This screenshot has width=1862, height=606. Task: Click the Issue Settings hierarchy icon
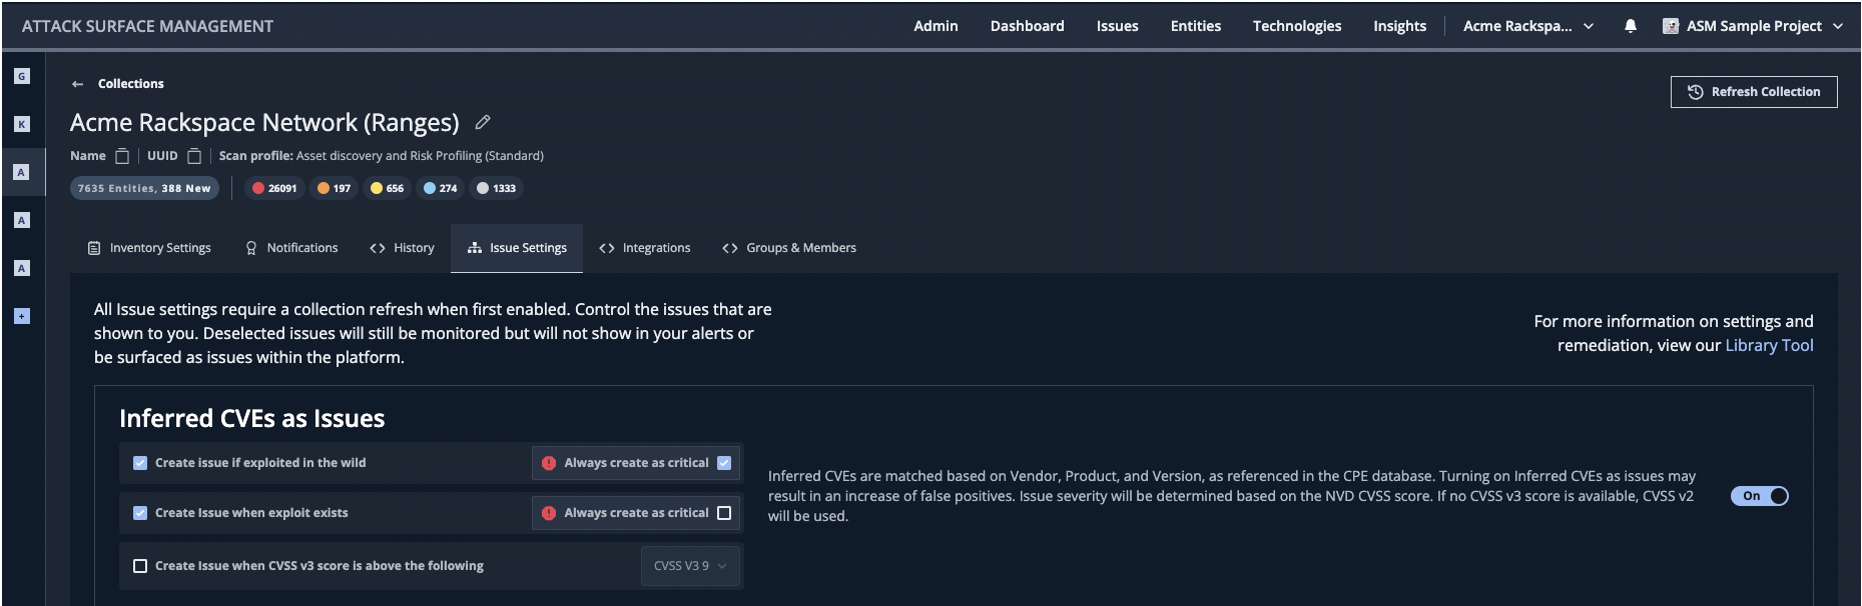475,248
